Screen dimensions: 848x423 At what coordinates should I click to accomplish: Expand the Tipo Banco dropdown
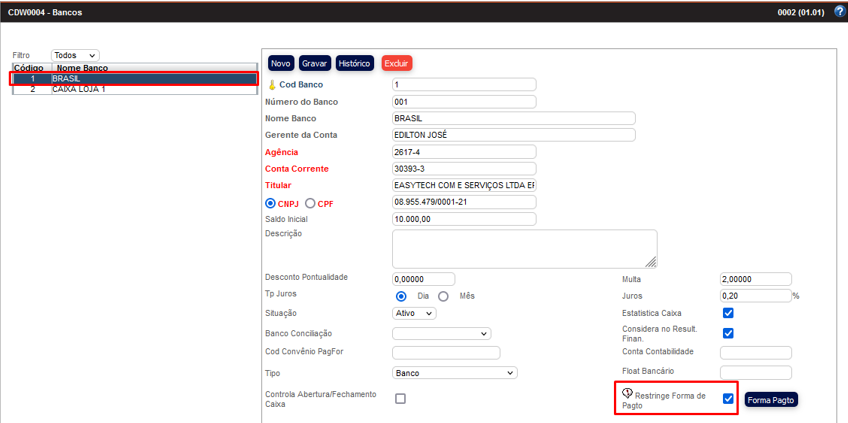pos(454,373)
